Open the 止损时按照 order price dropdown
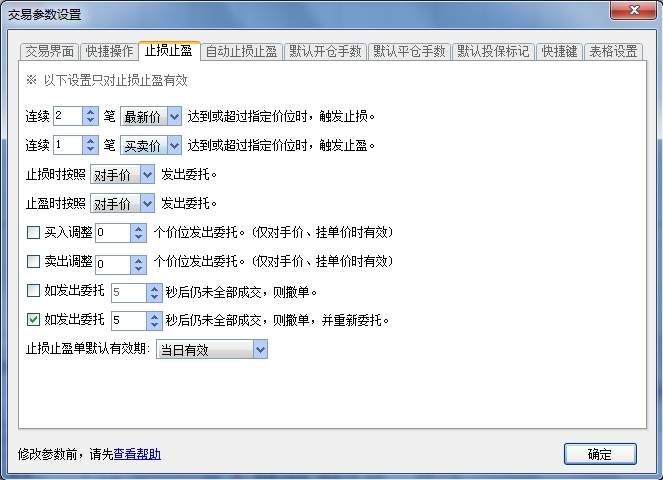The height and width of the screenshot is (480, 663). tap(122, 175)
